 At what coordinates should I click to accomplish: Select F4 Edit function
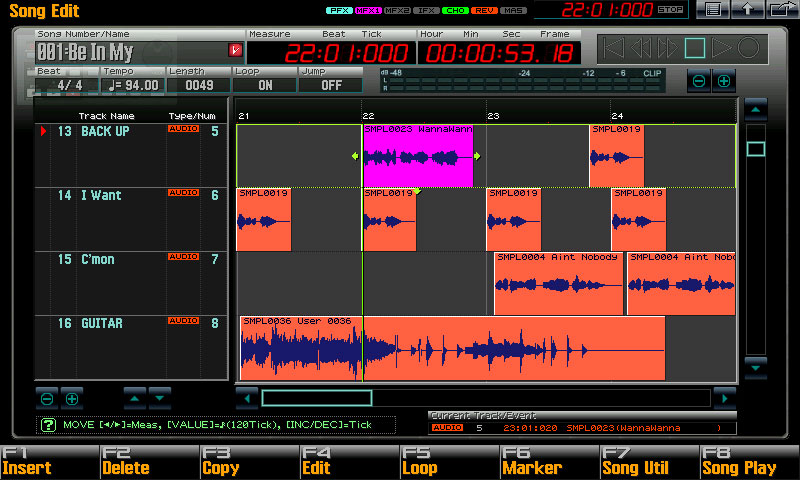pyautogui.click(x=349, y=462)
